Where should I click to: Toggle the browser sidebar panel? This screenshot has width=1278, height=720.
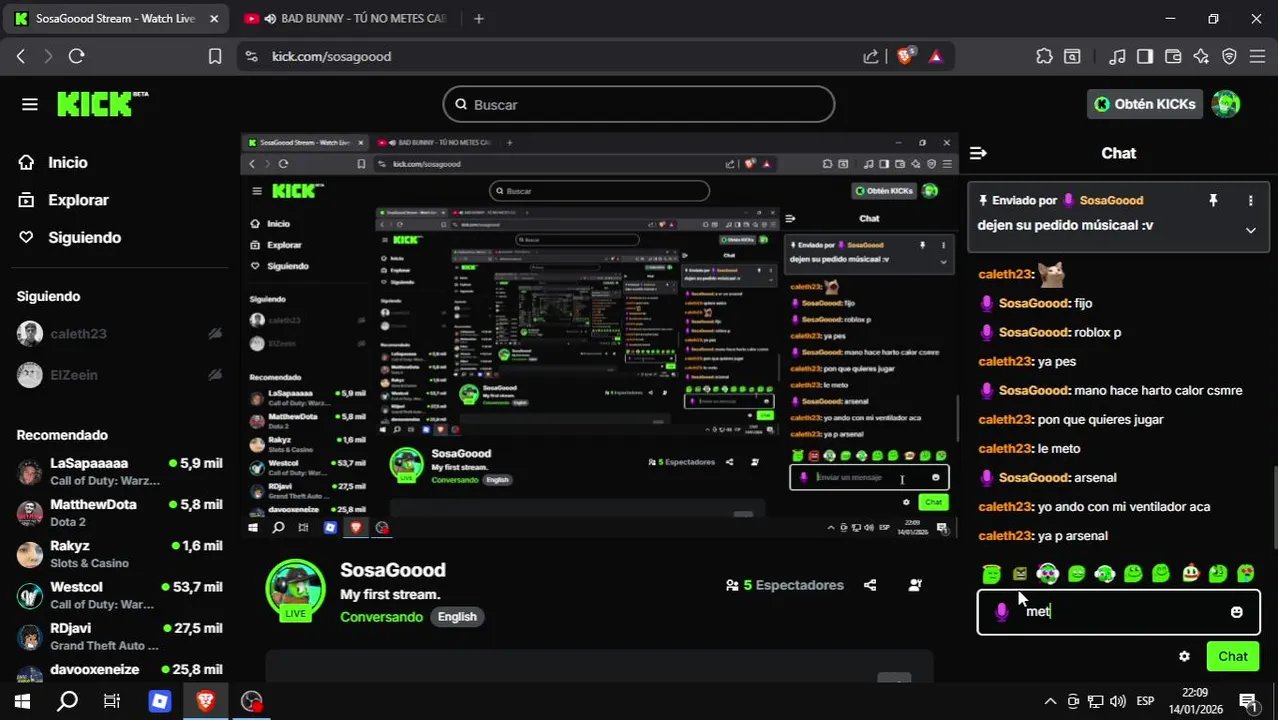(x=1145, y=57)
